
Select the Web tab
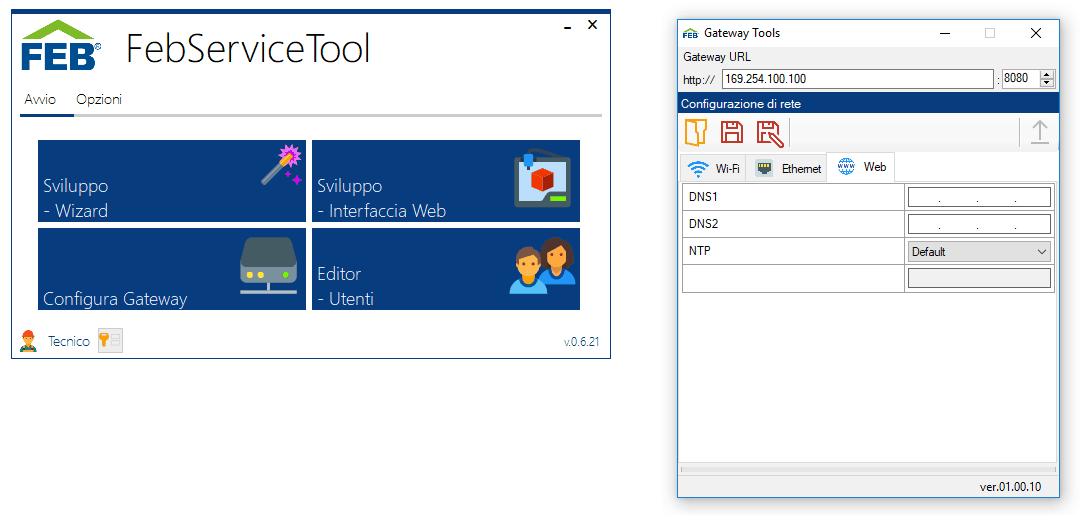862,167
